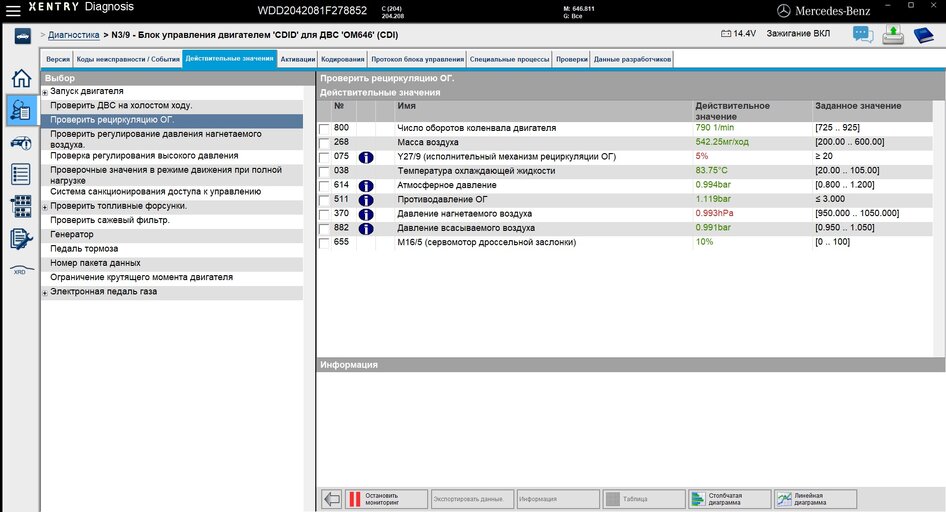Switch to Коды неисправности / События tab
The width and height of the screenshot is (946, 512).
[x=128, y=59]
